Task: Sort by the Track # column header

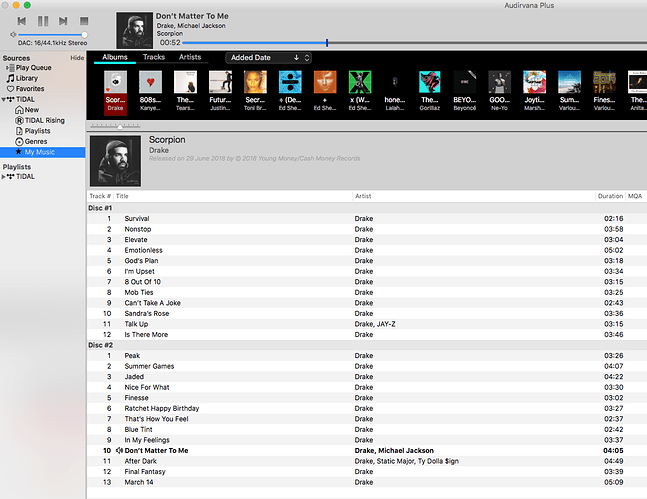Action: (x=100, y=196)
